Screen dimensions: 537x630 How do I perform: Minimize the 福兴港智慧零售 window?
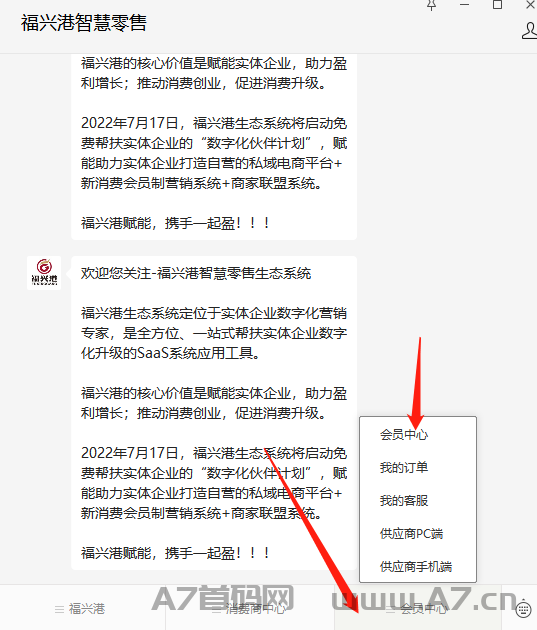465,5
